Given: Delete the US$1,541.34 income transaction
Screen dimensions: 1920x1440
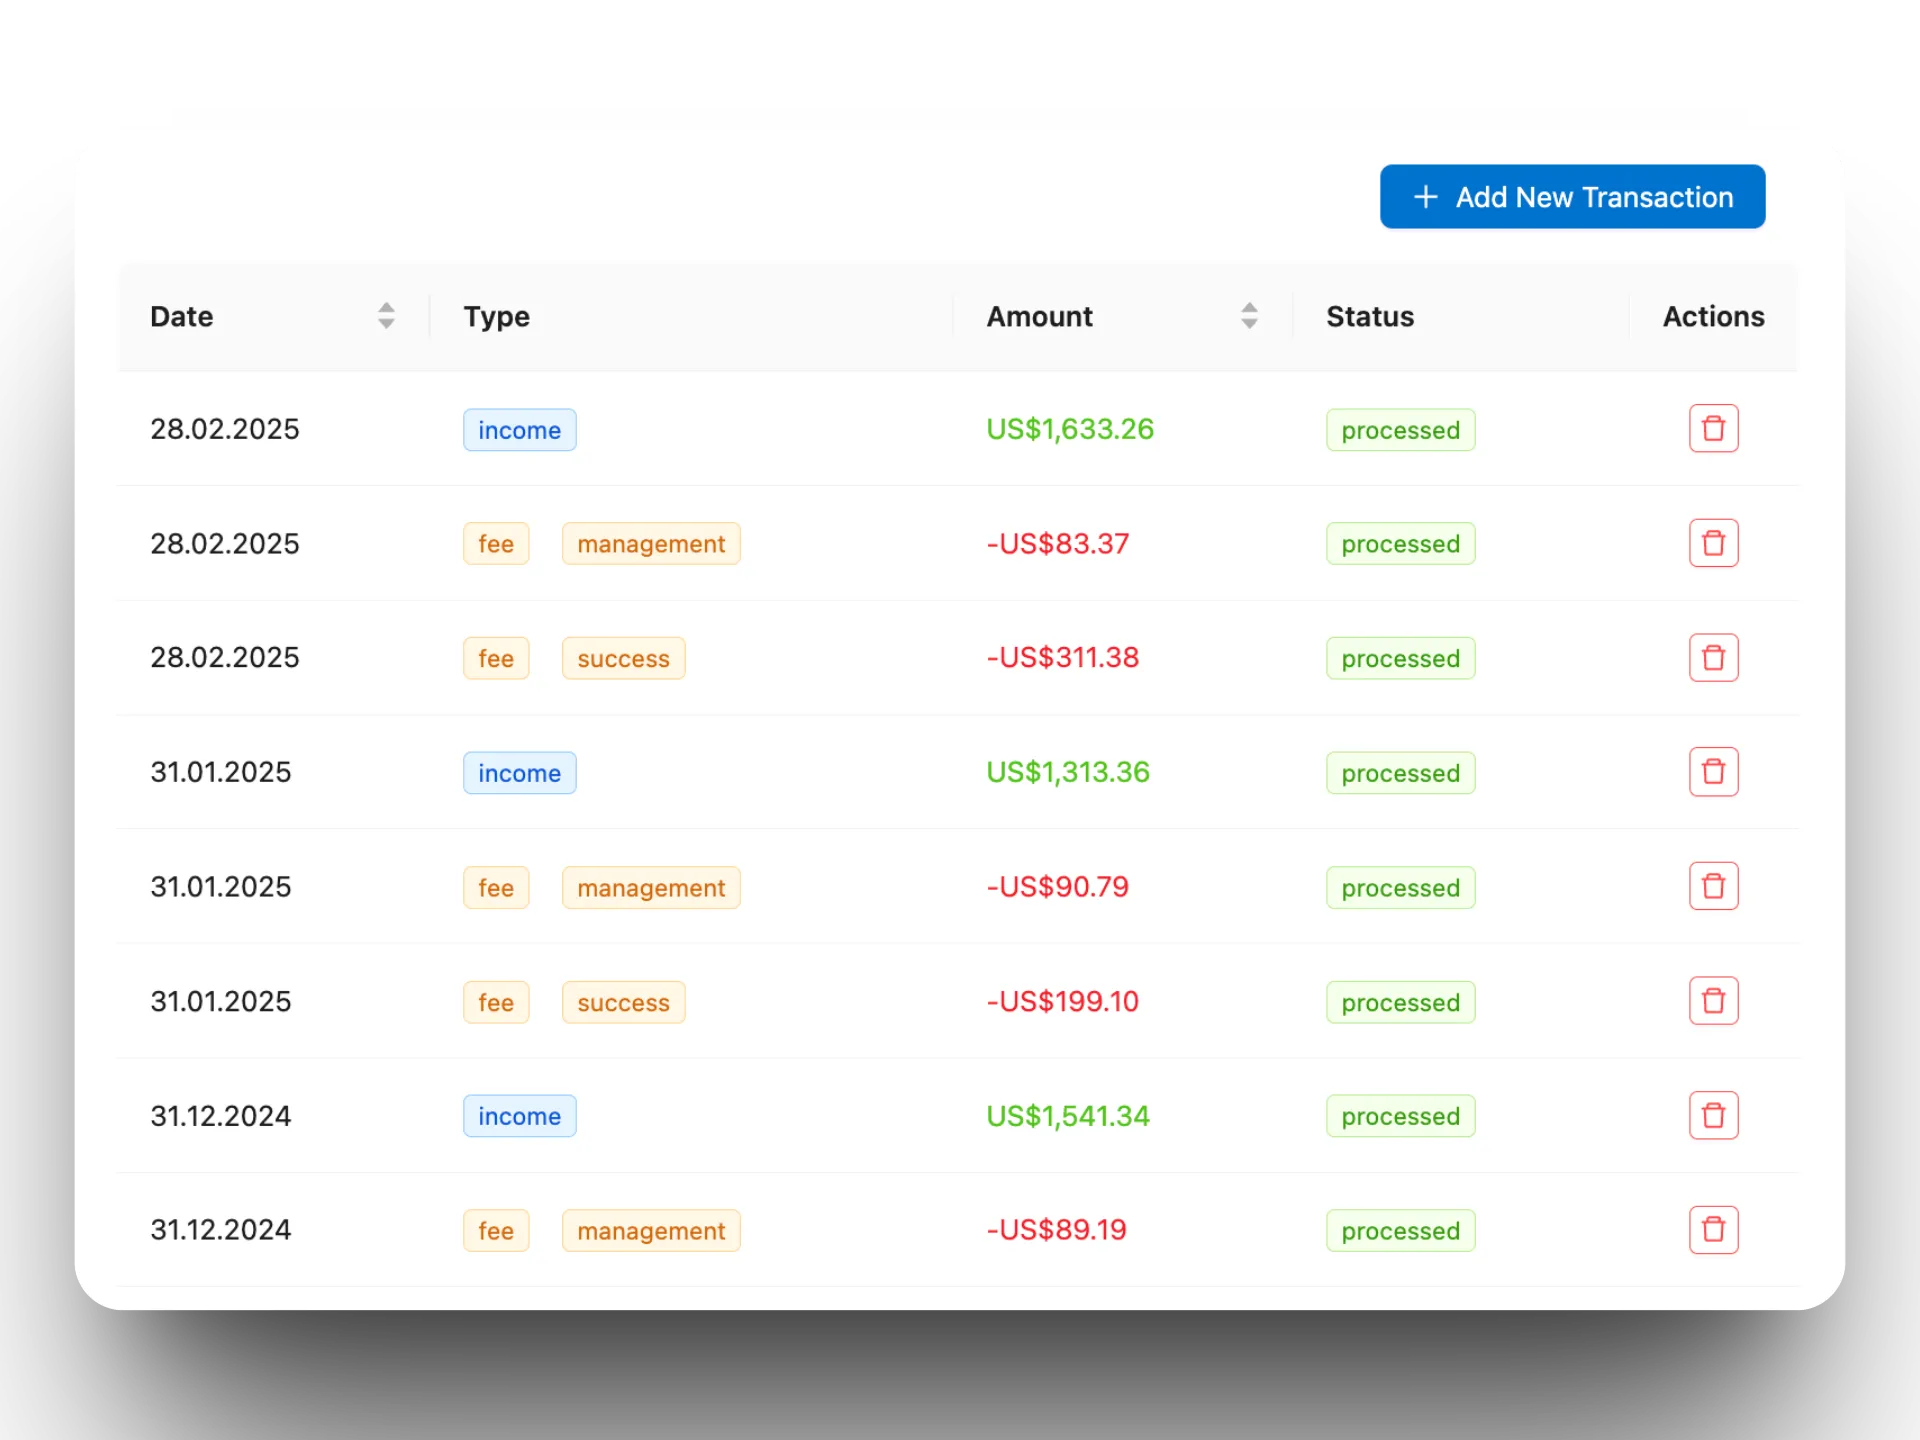Looking at the screenshot, I should 1713,1115.
